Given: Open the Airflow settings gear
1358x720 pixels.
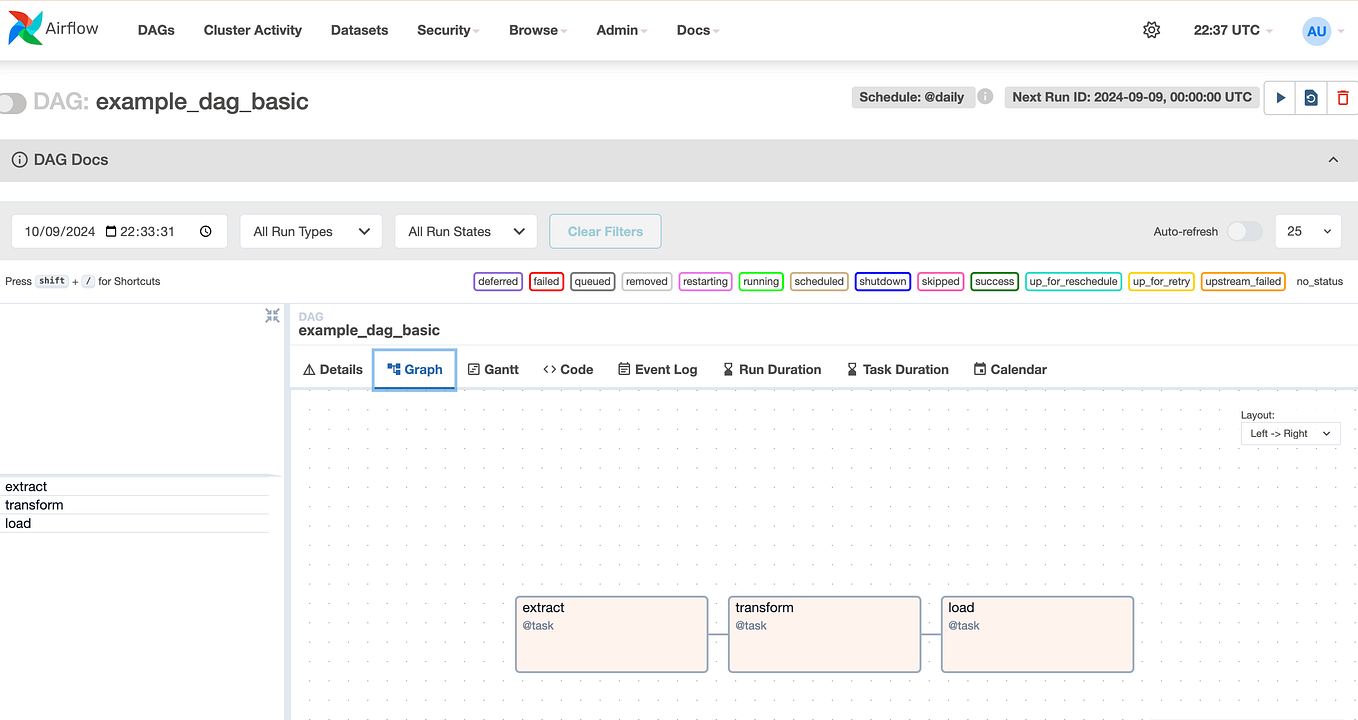Looking at the screenshot, I should click(1151, 30).
